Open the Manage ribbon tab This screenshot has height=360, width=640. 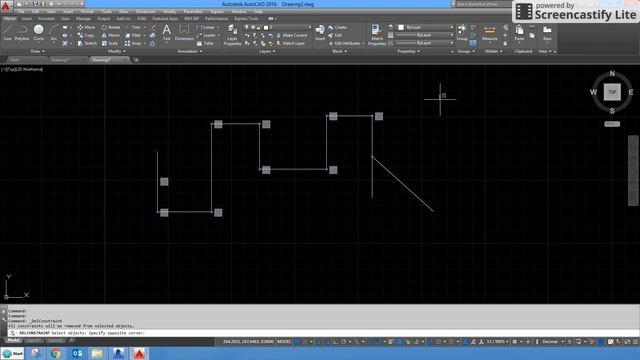[x=83, y=18]
